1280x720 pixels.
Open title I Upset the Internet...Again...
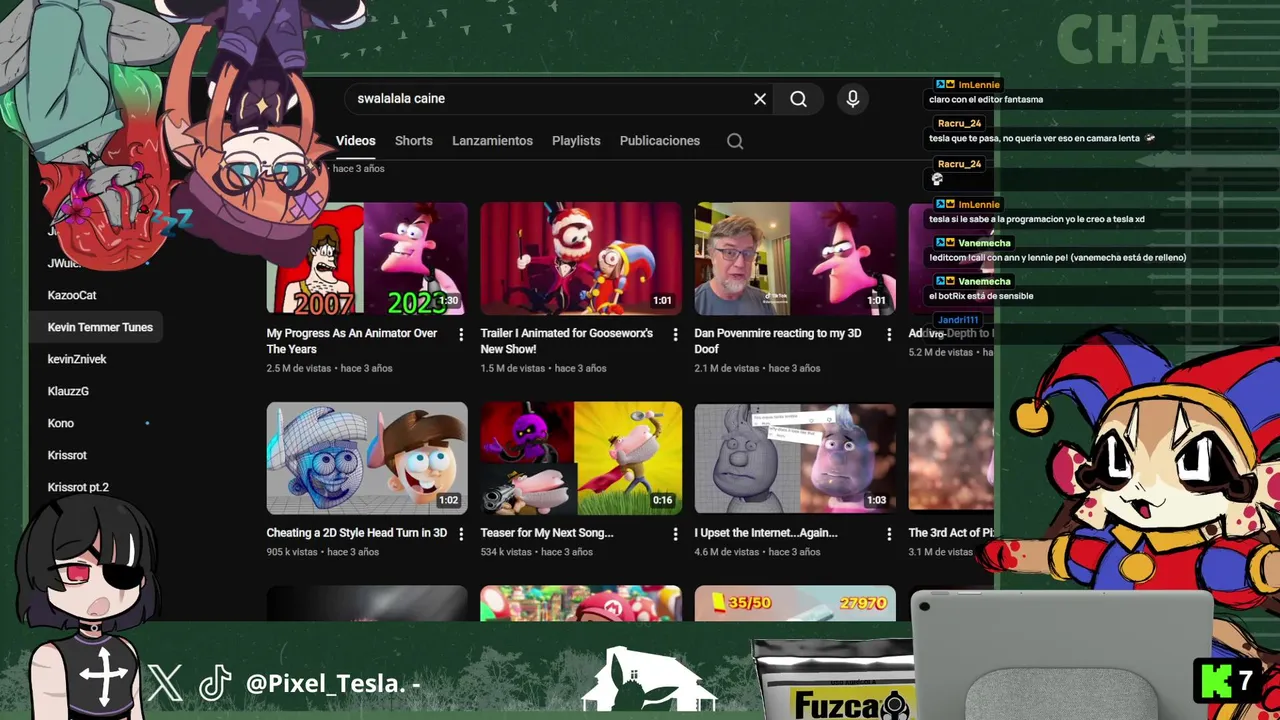pos(766,533)
